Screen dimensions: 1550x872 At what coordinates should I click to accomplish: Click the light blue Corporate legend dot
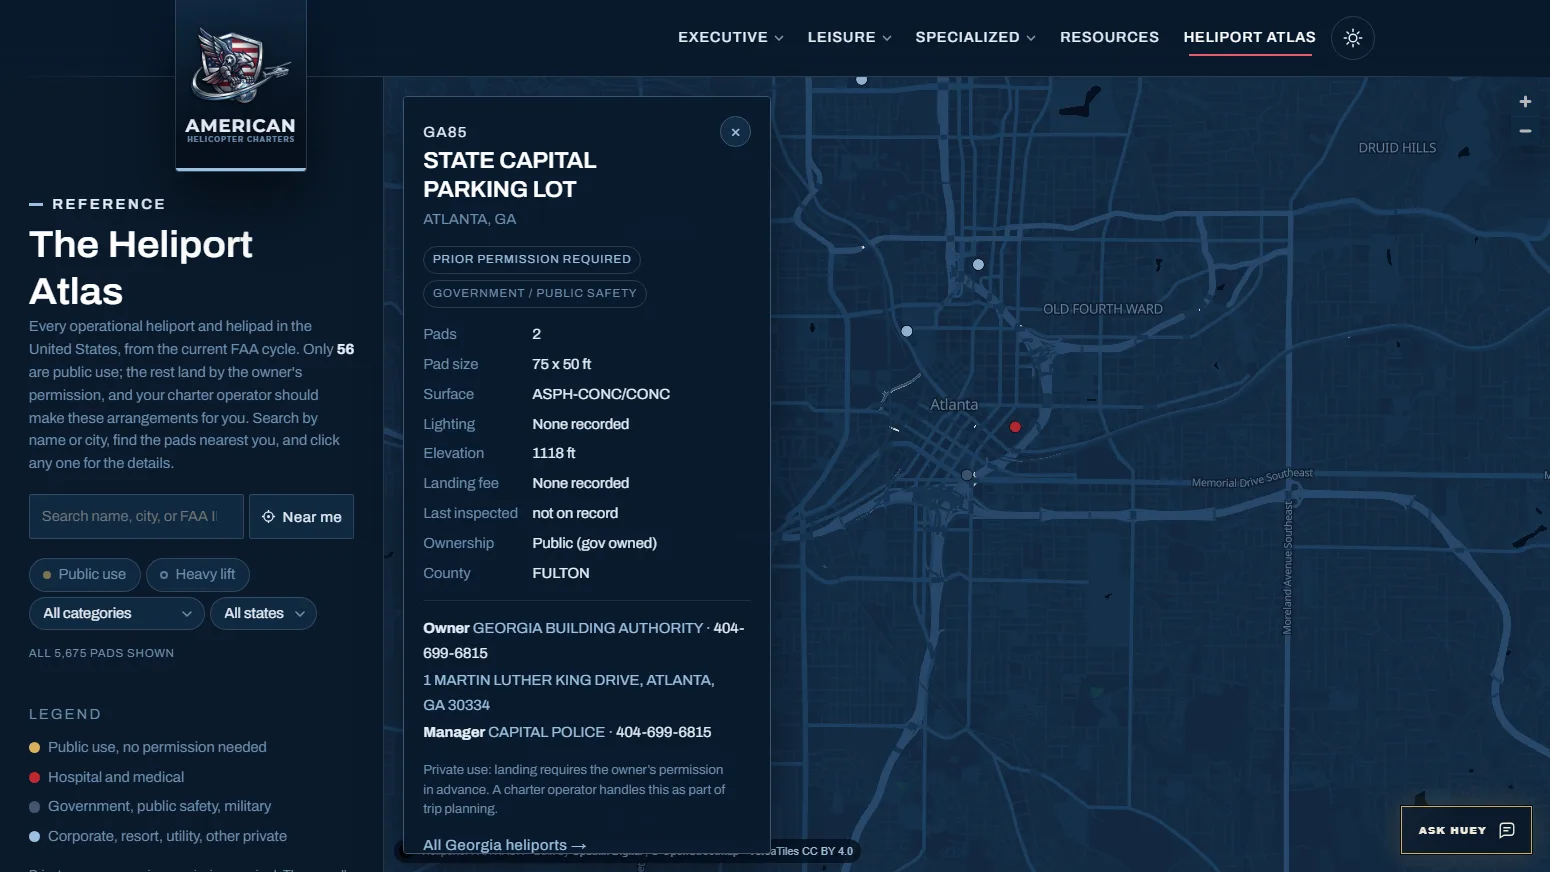(x=35, y=836)
